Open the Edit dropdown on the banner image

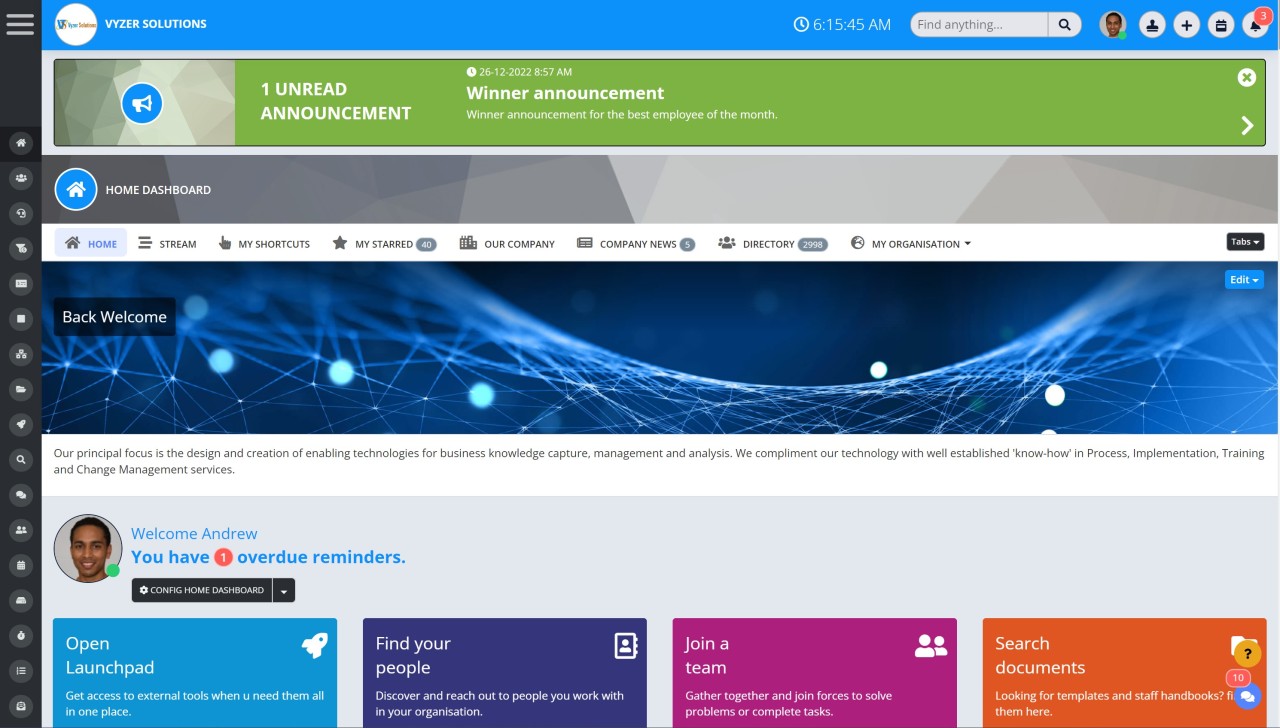coord(1243,280)
